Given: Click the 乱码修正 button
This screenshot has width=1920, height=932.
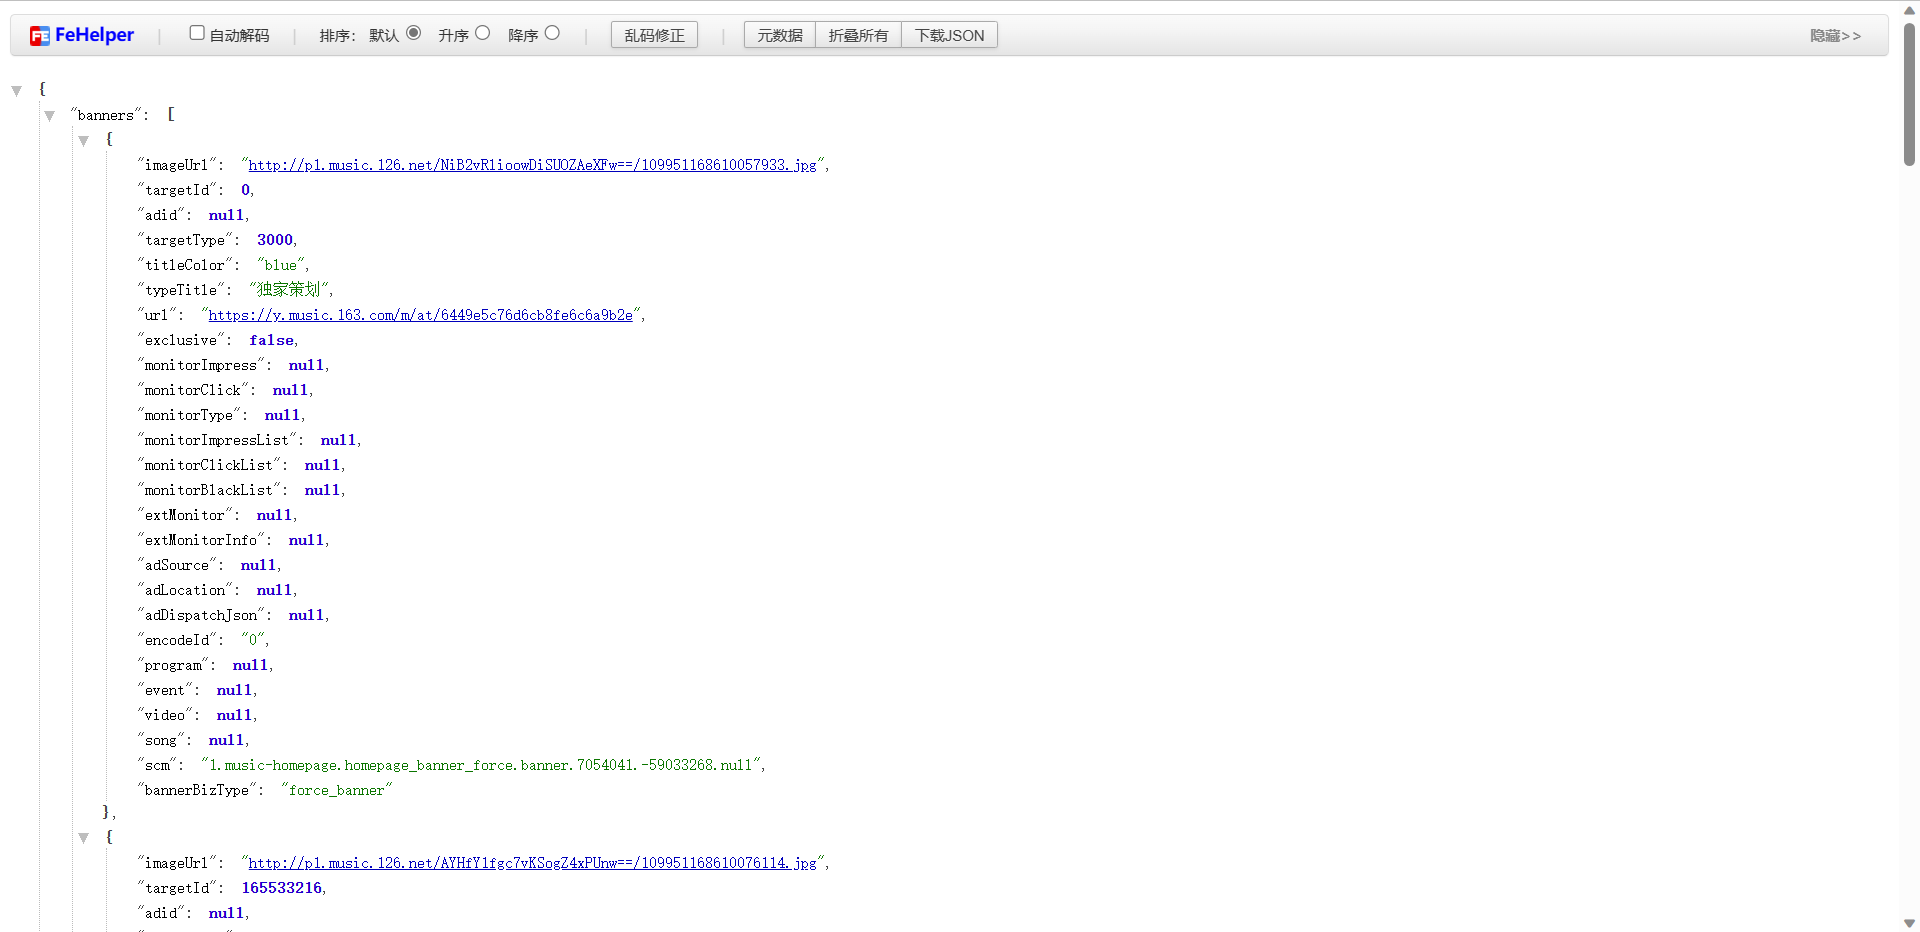Looking at the screenshot, I should pos(654,35).
